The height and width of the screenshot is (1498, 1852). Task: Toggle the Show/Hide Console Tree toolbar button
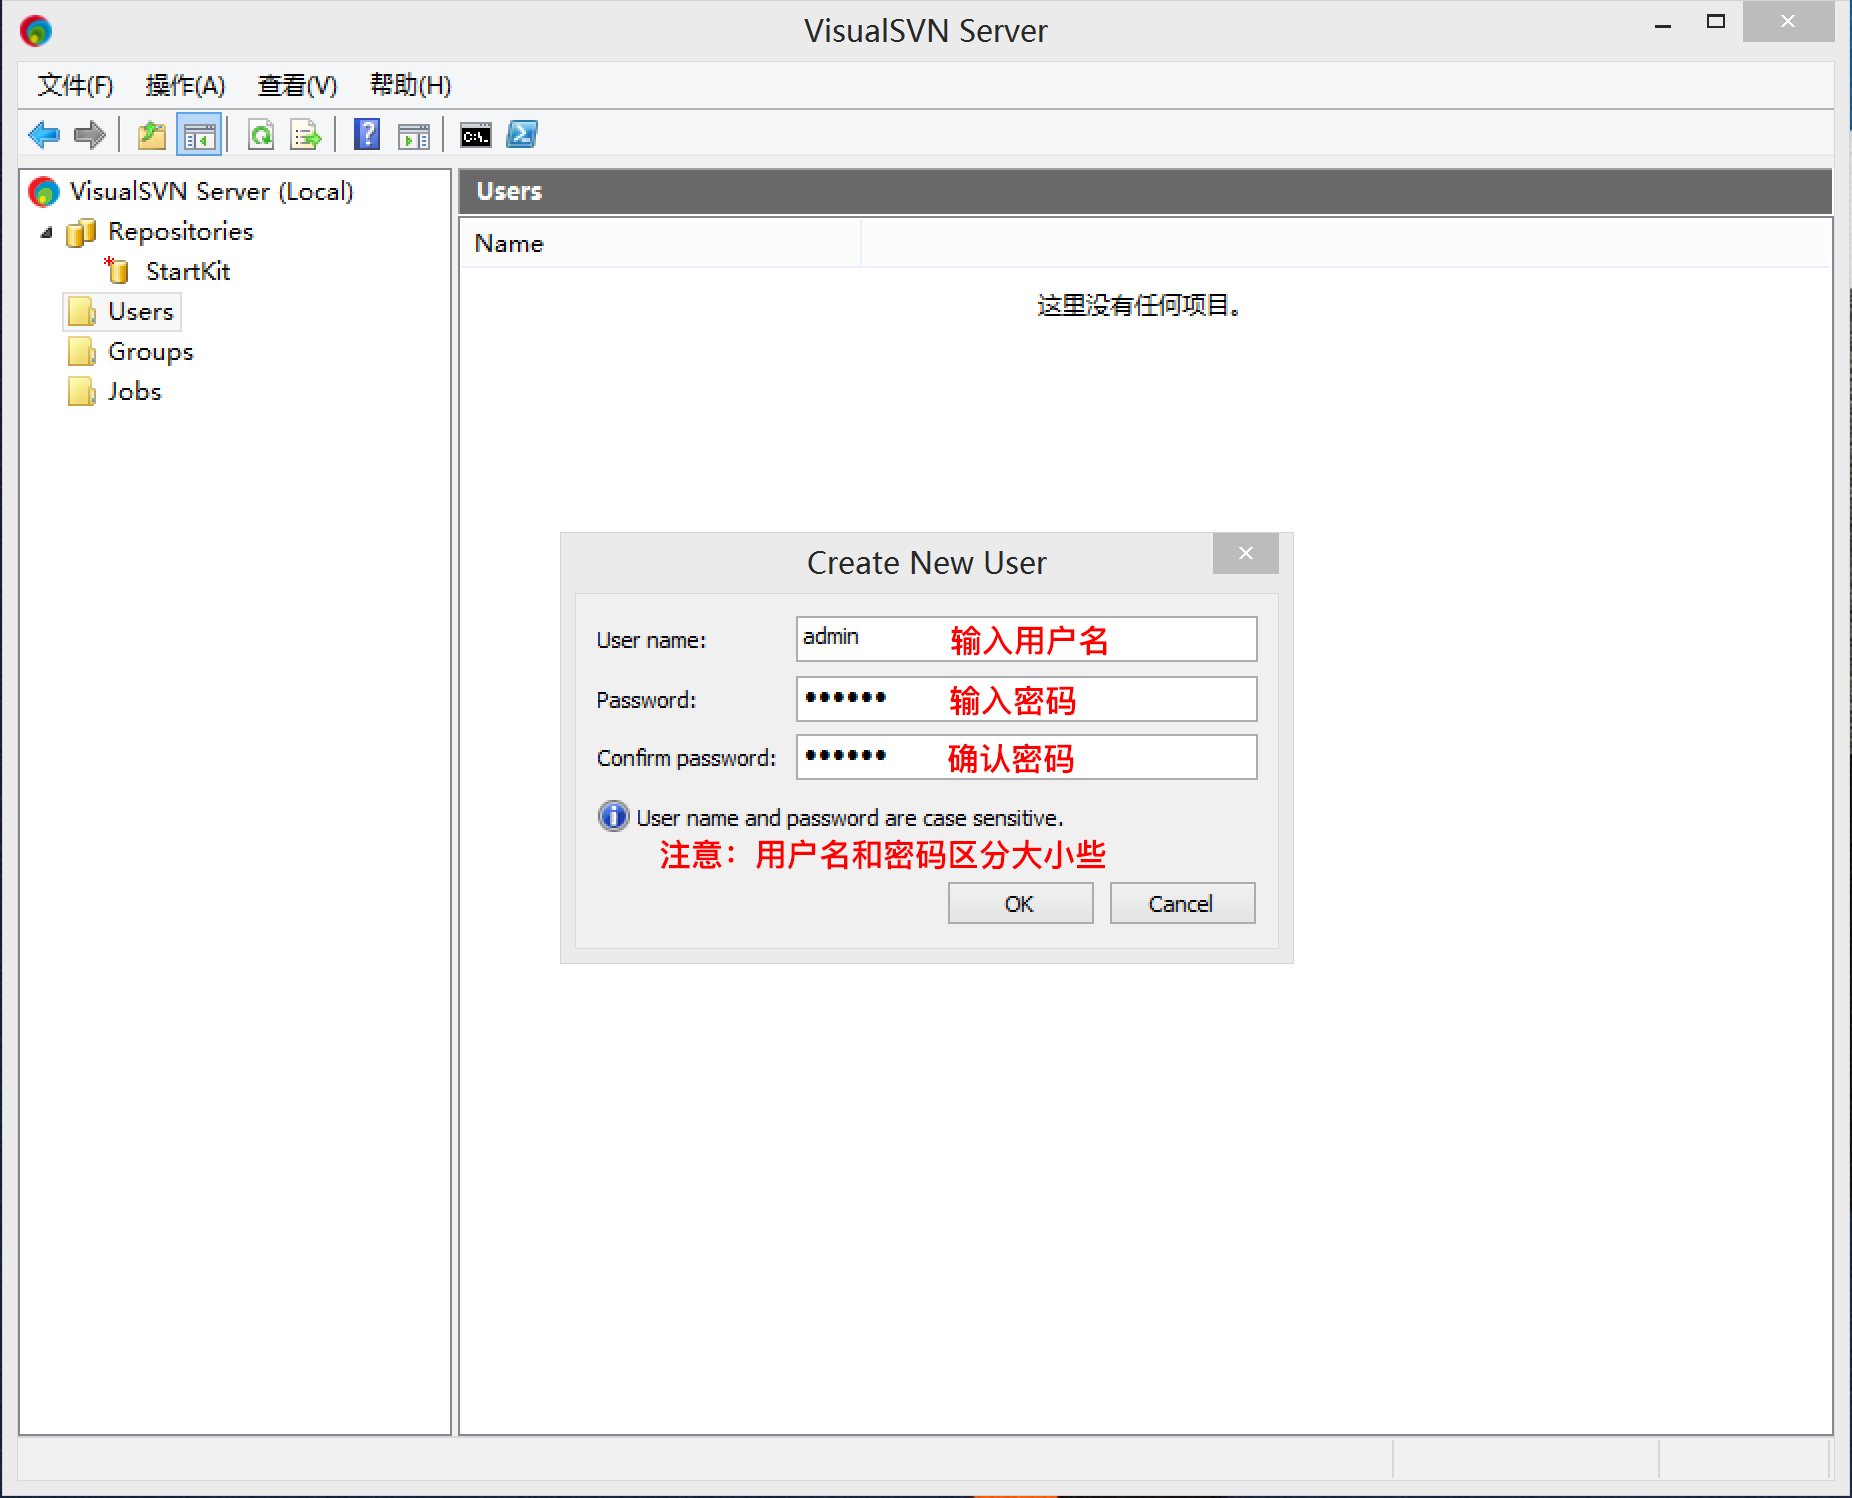(199, 135)
